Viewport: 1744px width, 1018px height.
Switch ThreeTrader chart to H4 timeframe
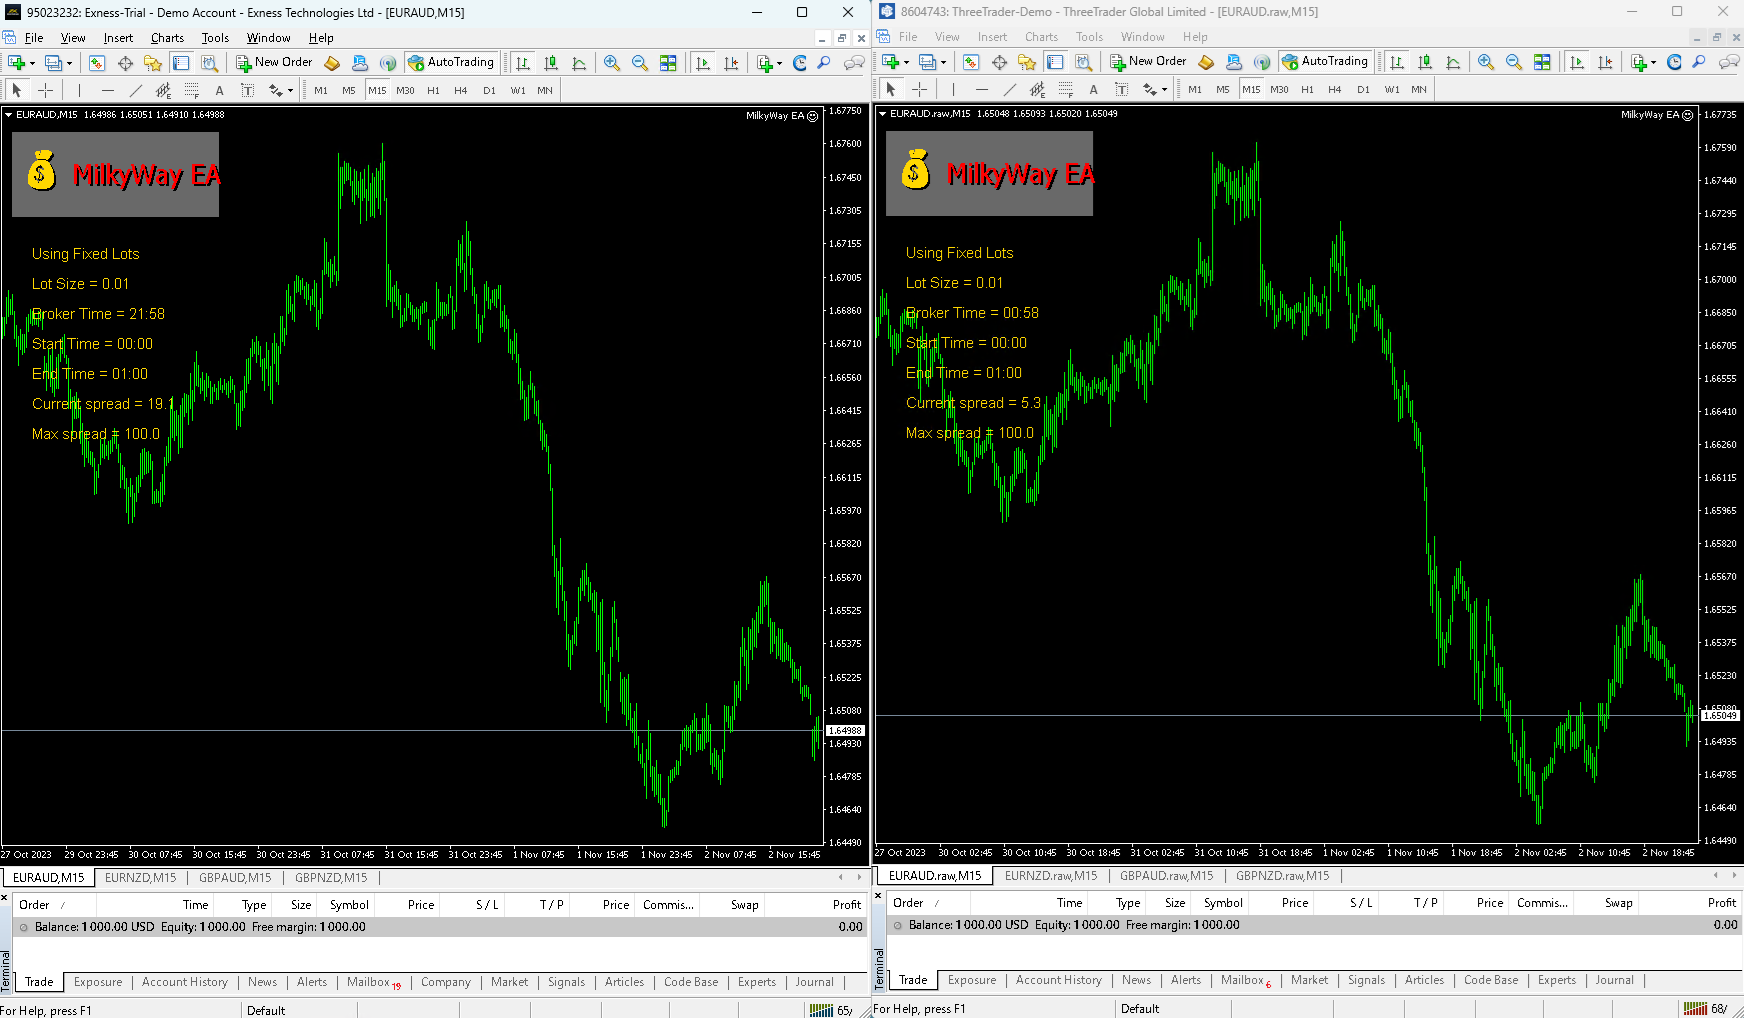pyautogui.click(x=1335, y=89)
